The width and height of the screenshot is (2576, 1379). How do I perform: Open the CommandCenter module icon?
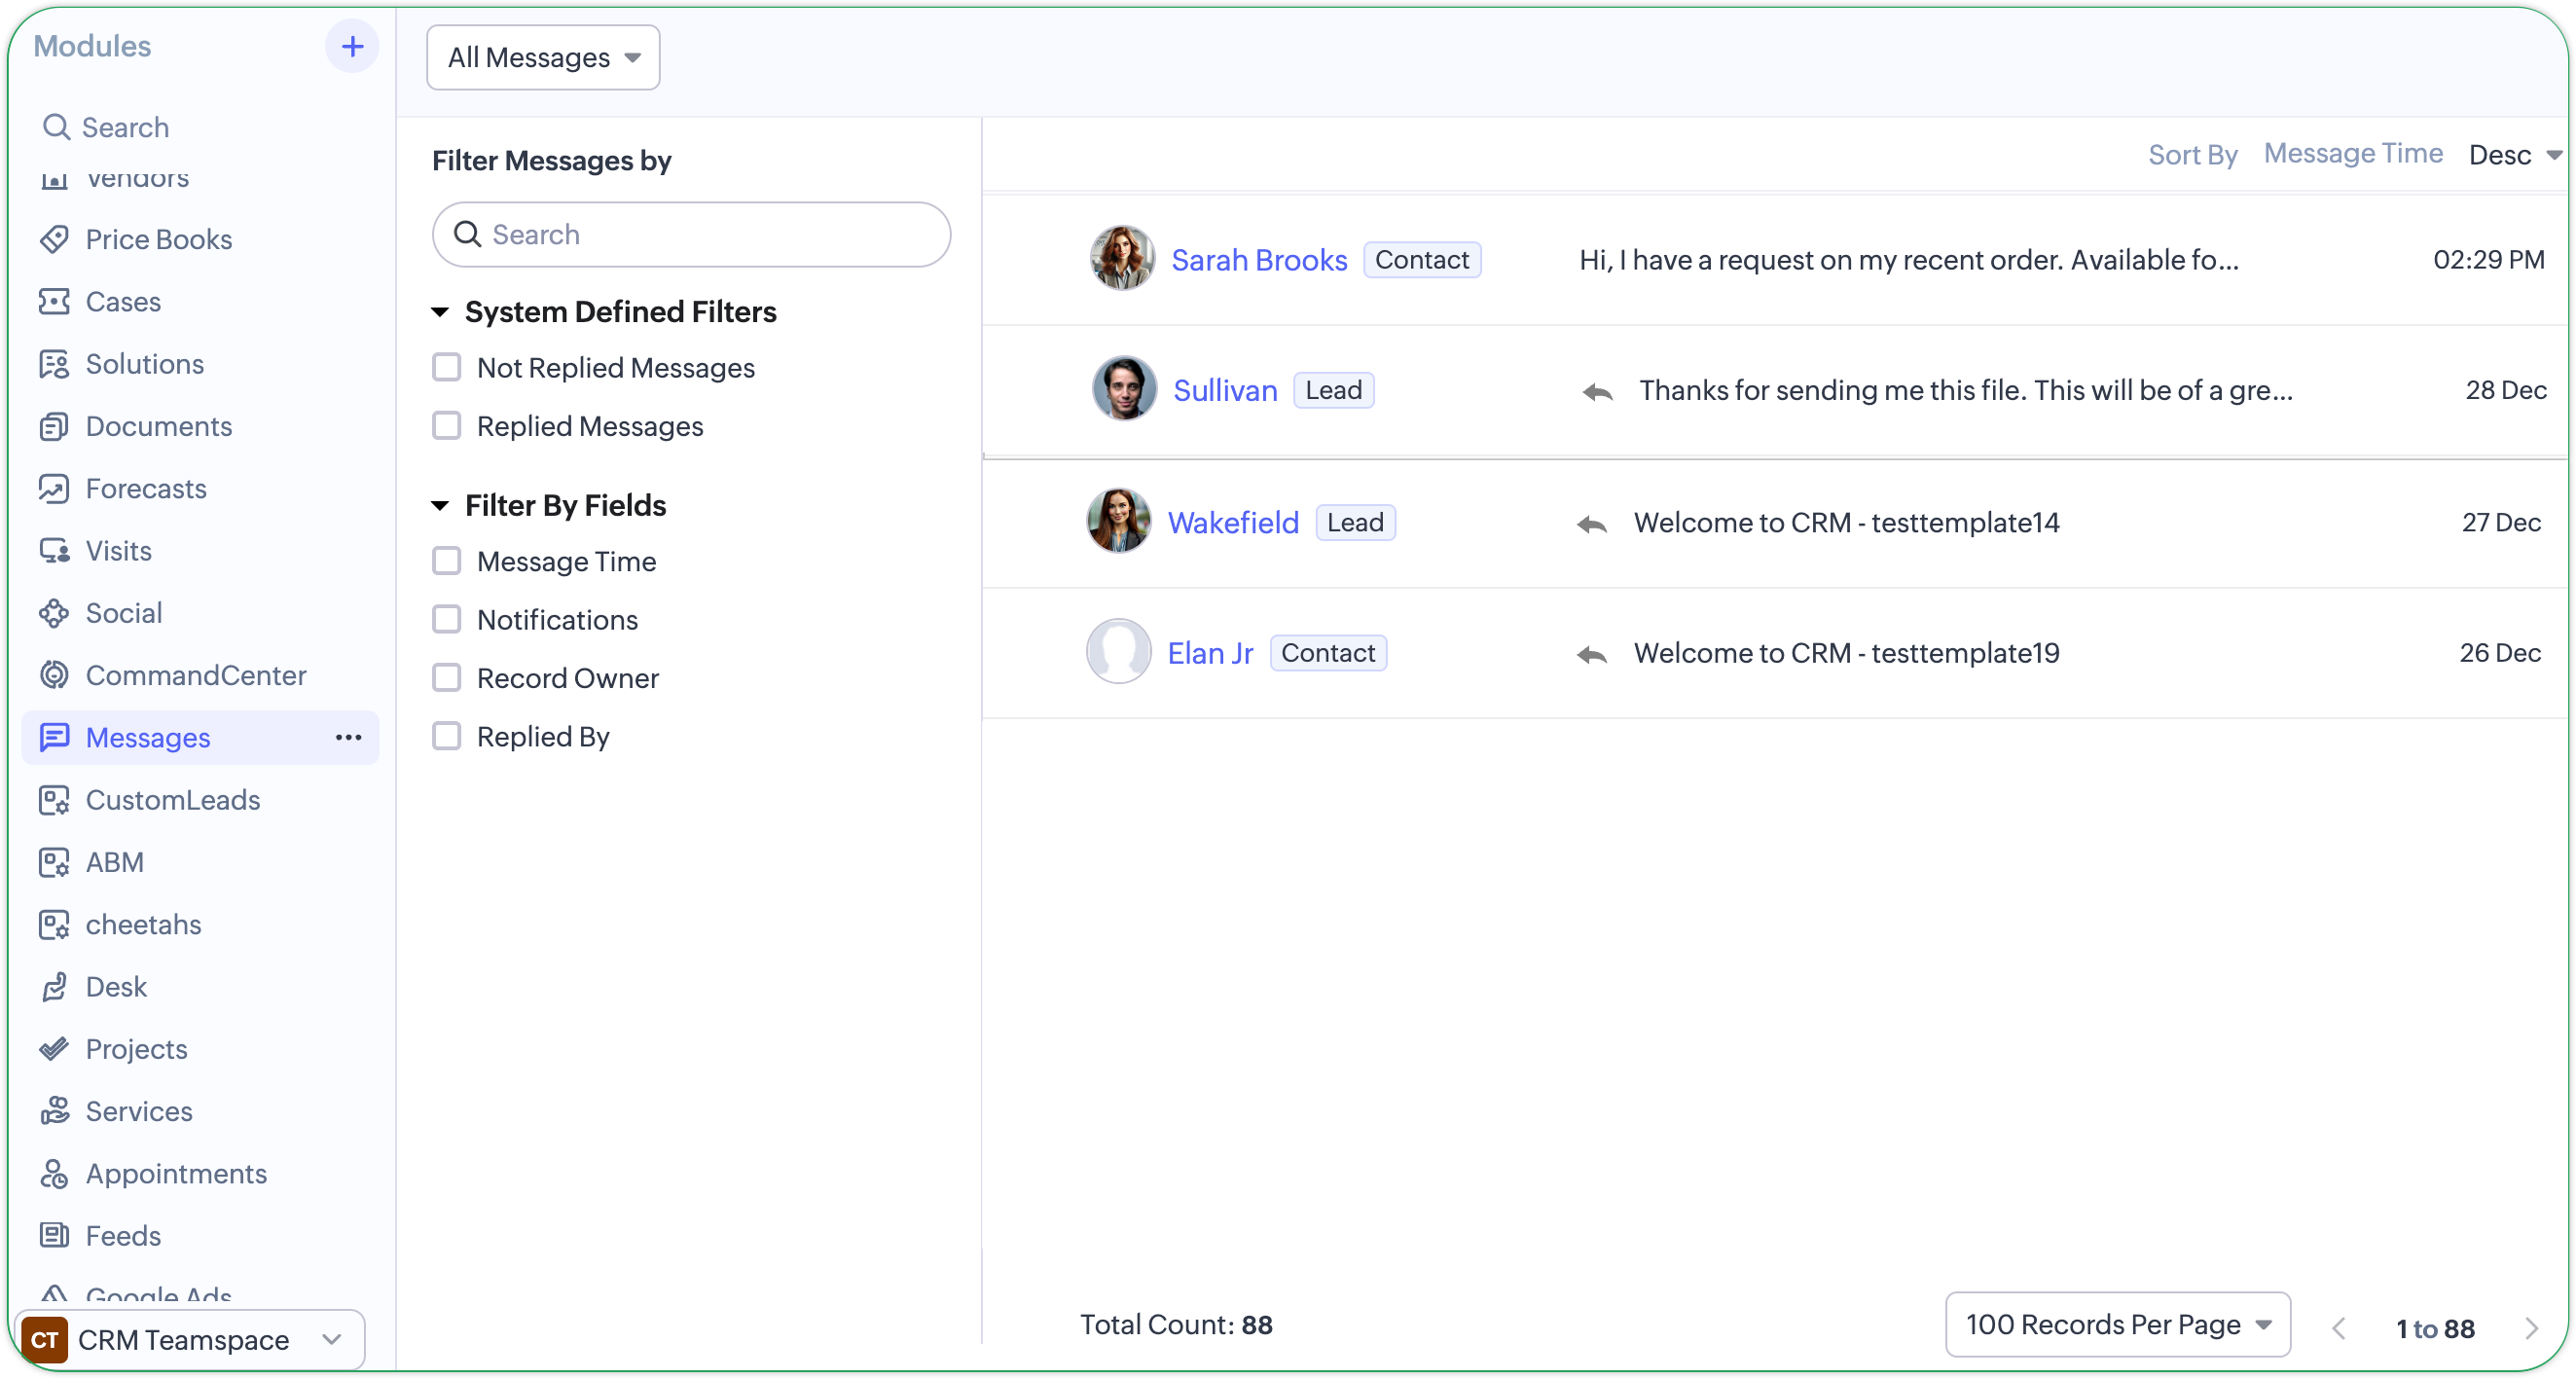coord(54,675)
